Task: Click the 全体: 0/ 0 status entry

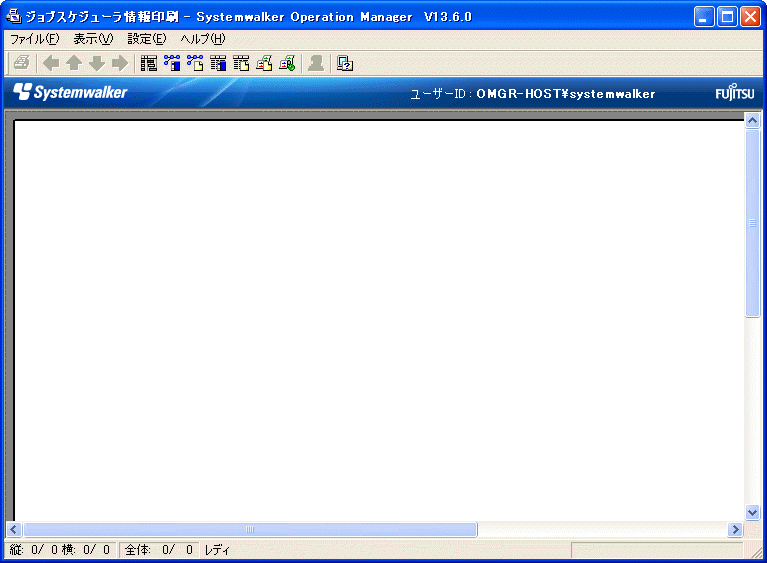Action: [x=159, y=550]
